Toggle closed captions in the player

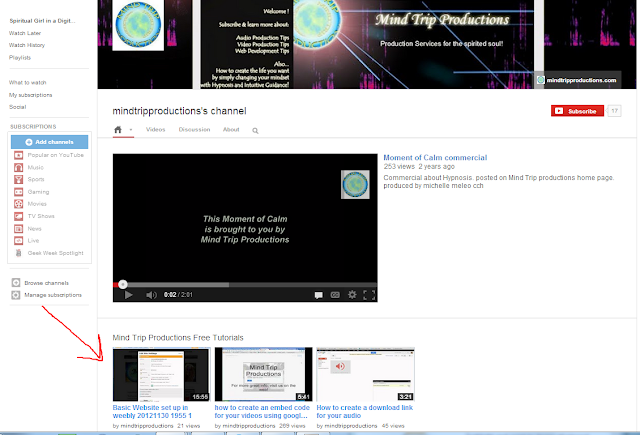click(335, 295)
